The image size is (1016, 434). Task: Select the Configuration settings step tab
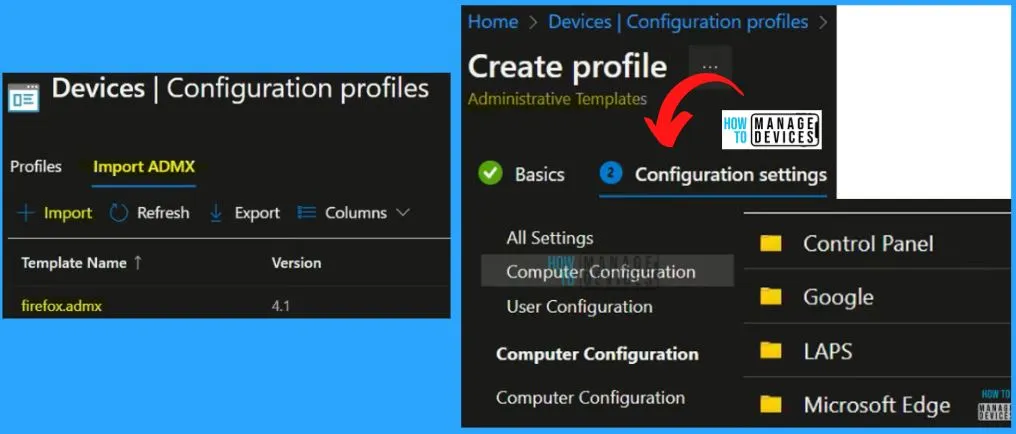click(731, 174)
